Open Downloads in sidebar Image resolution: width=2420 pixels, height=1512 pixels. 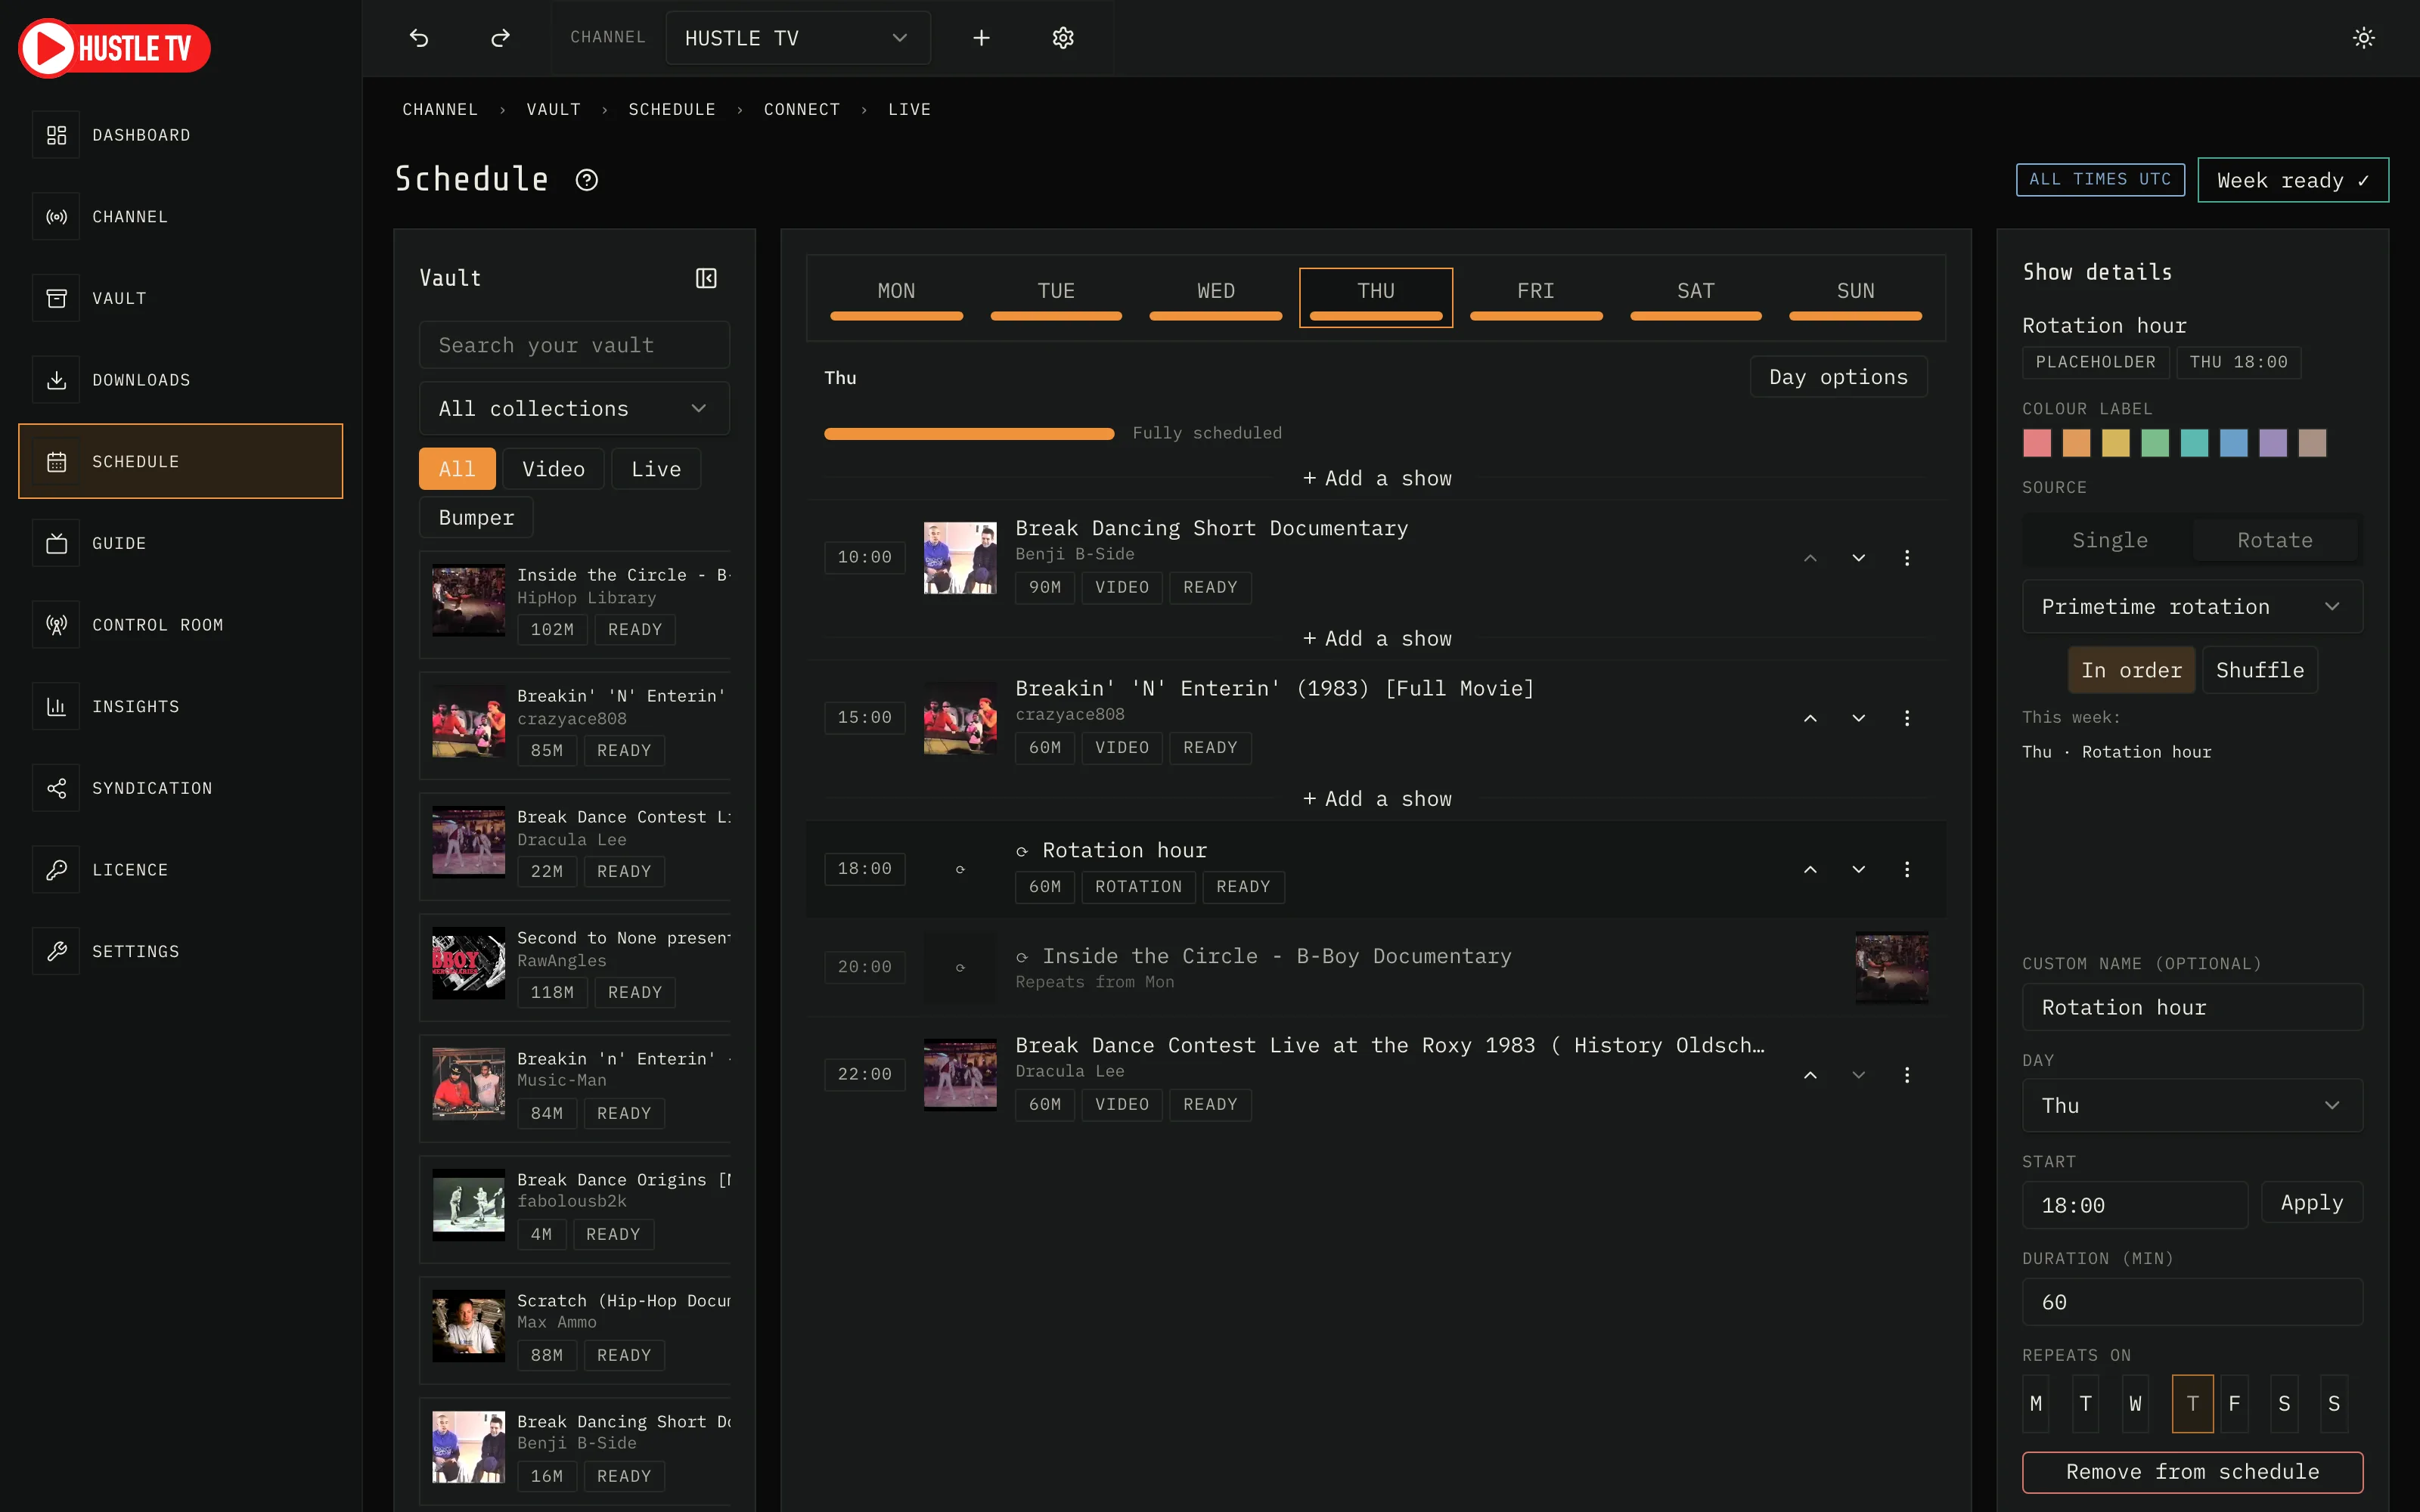(x=181, y=380)
